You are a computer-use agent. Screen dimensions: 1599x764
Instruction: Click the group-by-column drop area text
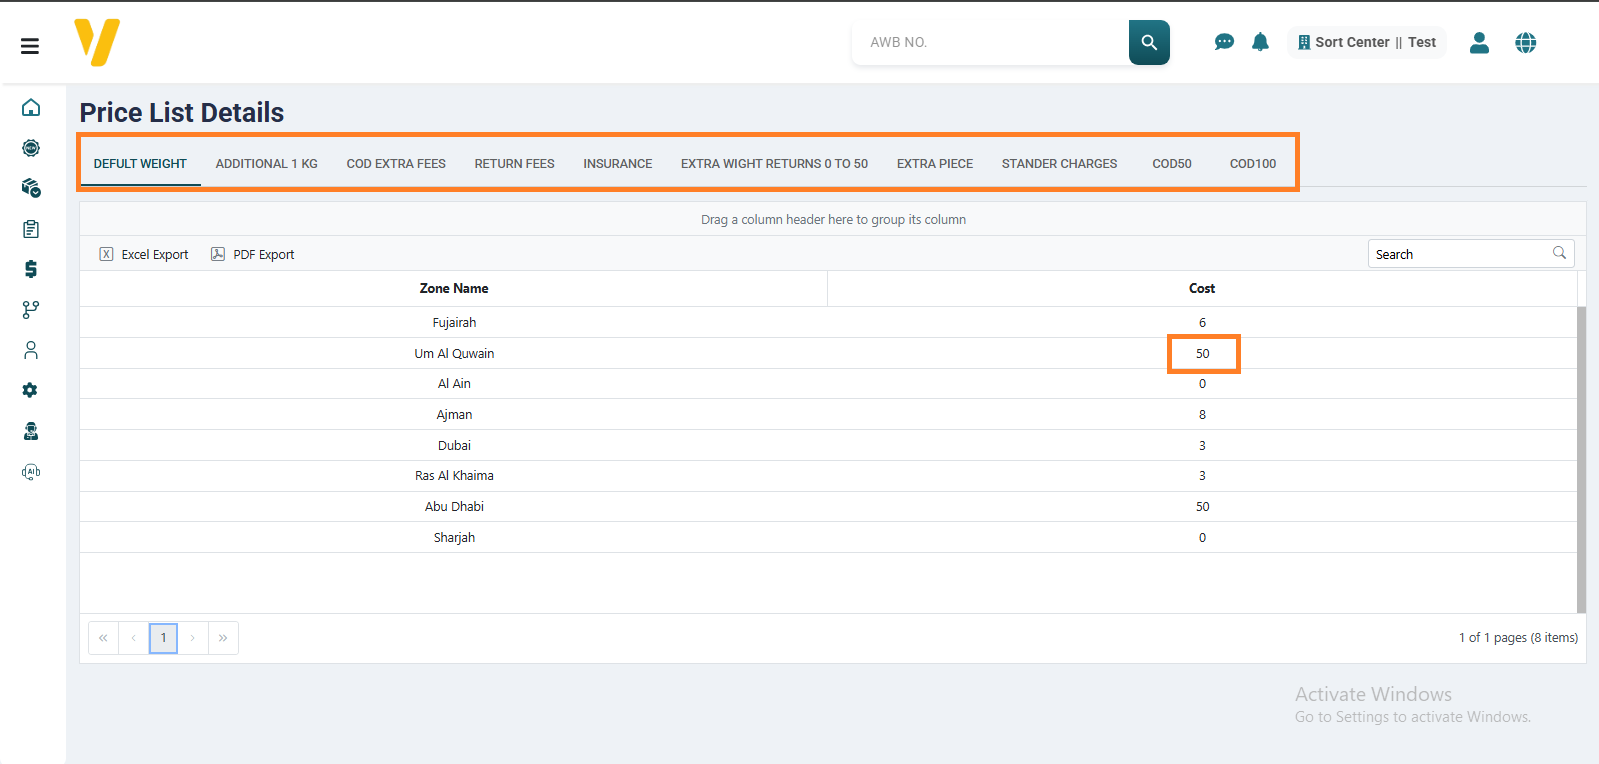click(833, 219)
